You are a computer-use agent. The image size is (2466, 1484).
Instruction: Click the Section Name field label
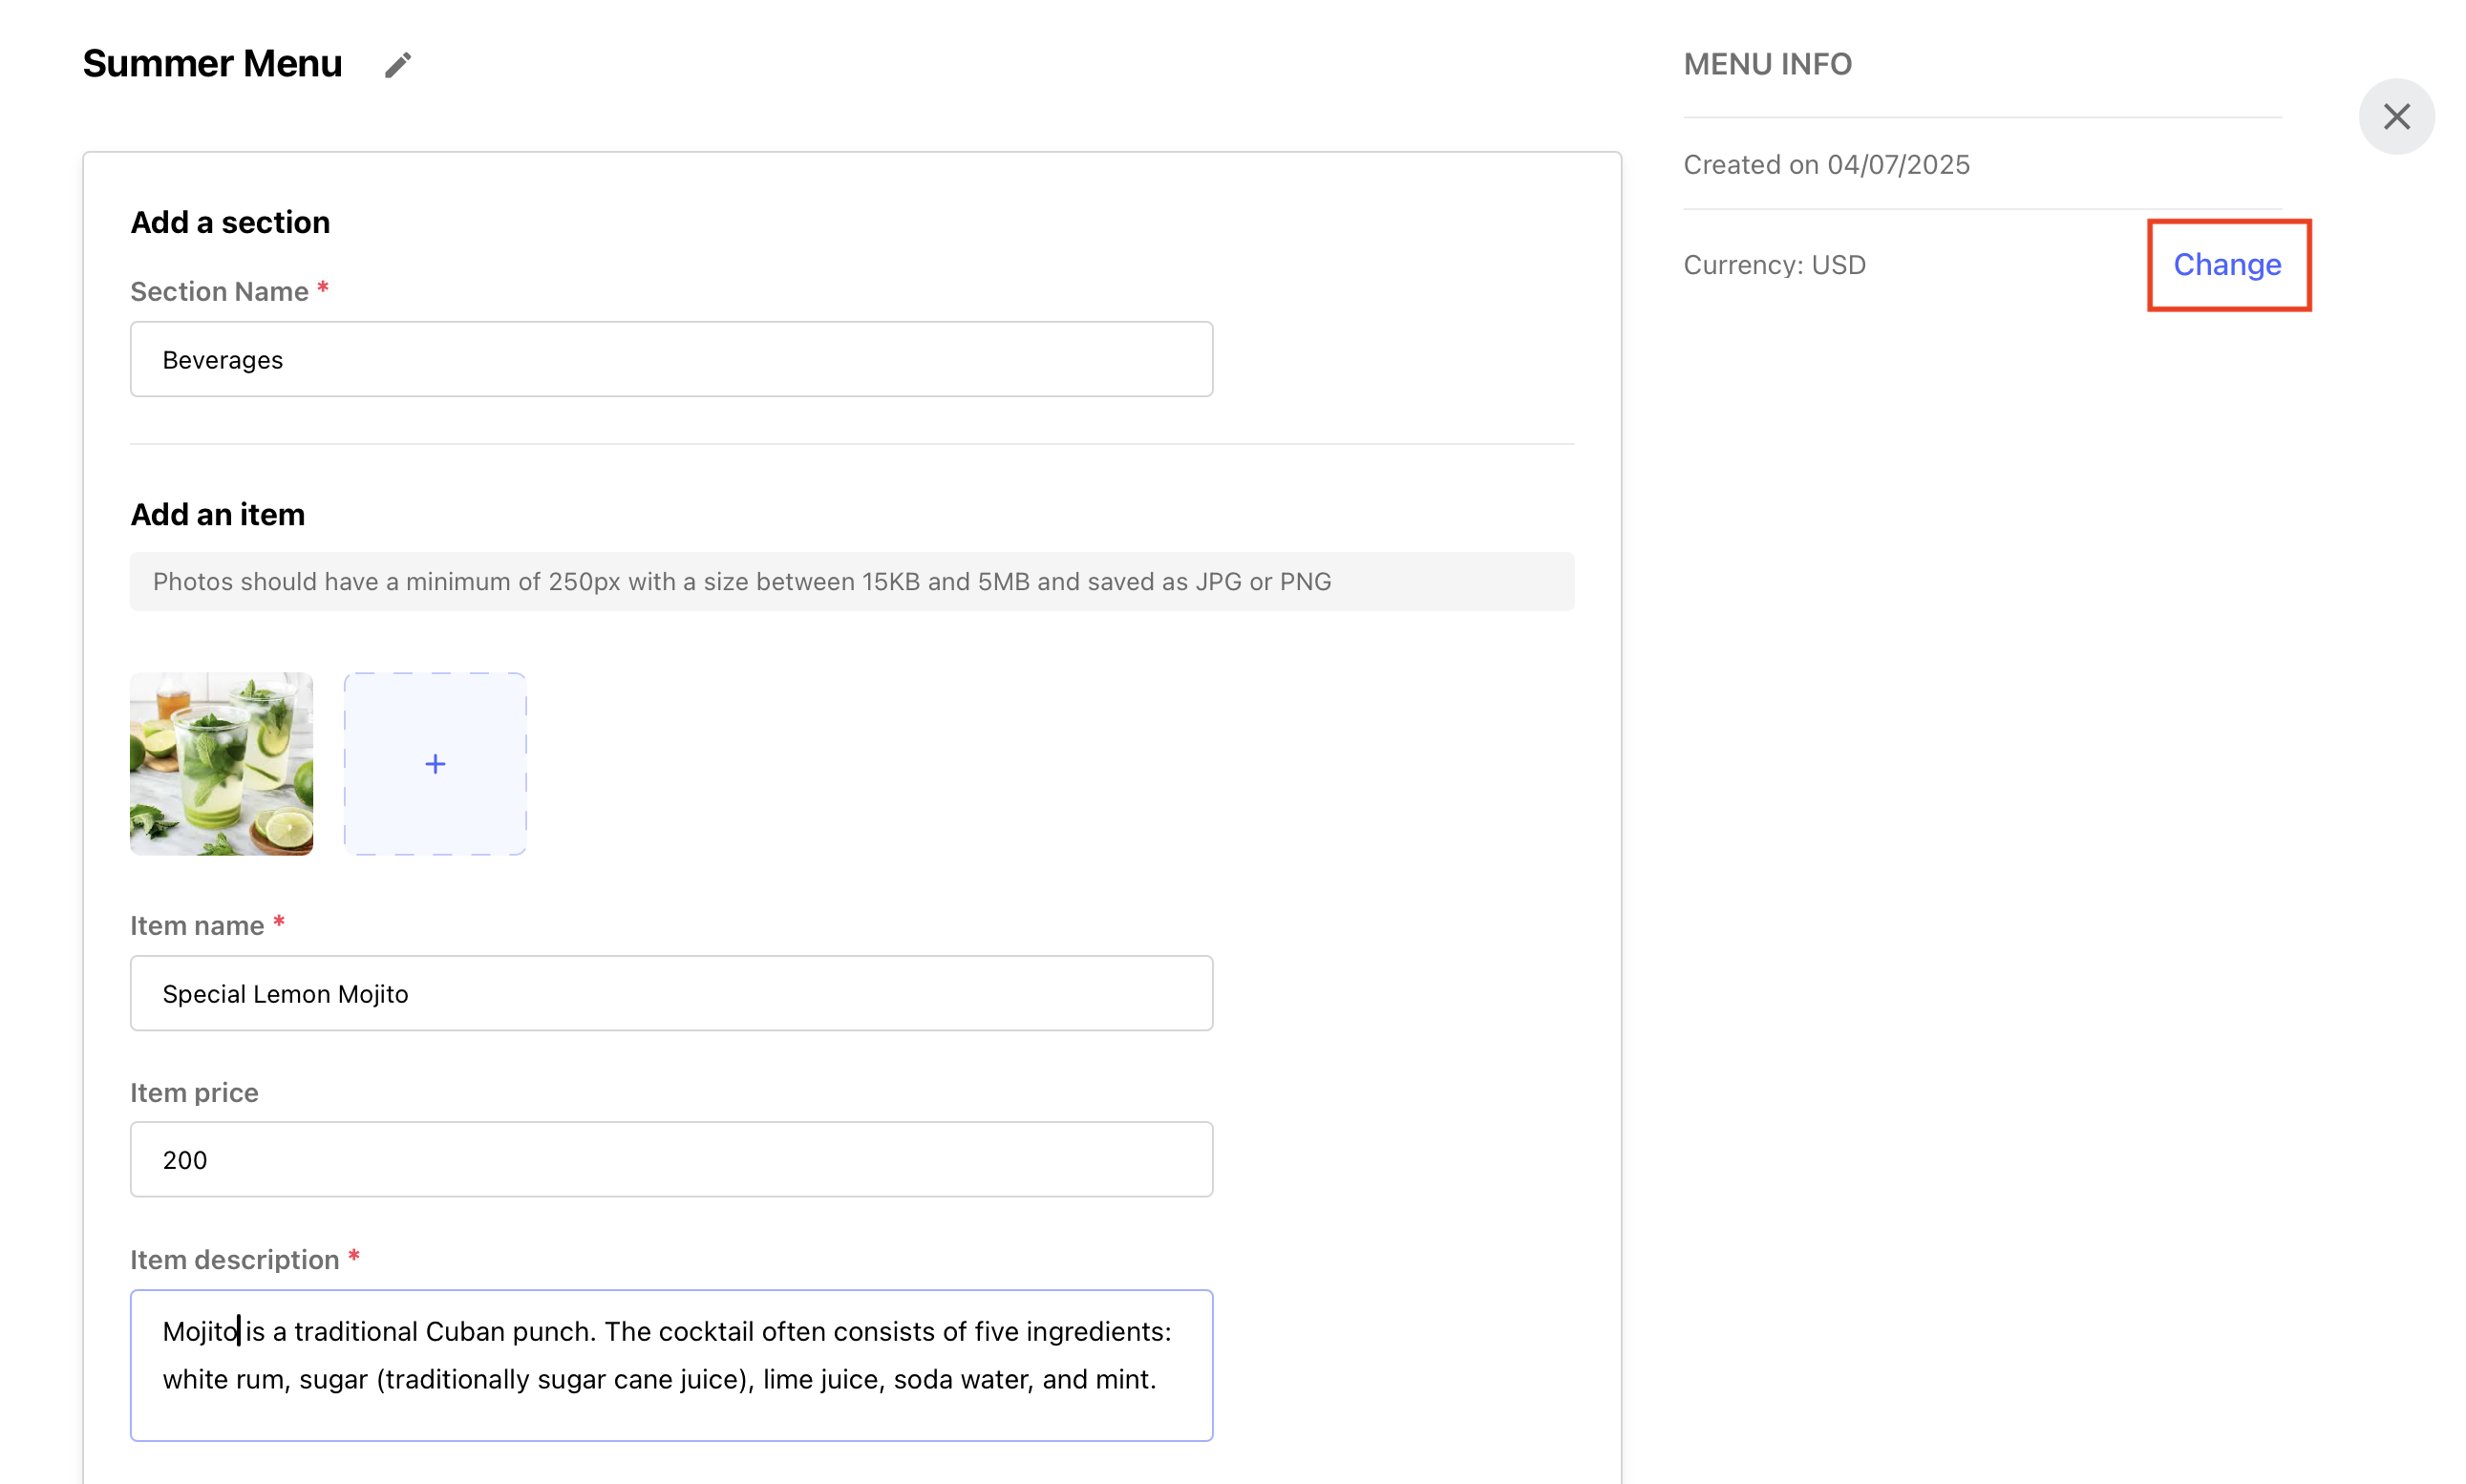(219, 291)
